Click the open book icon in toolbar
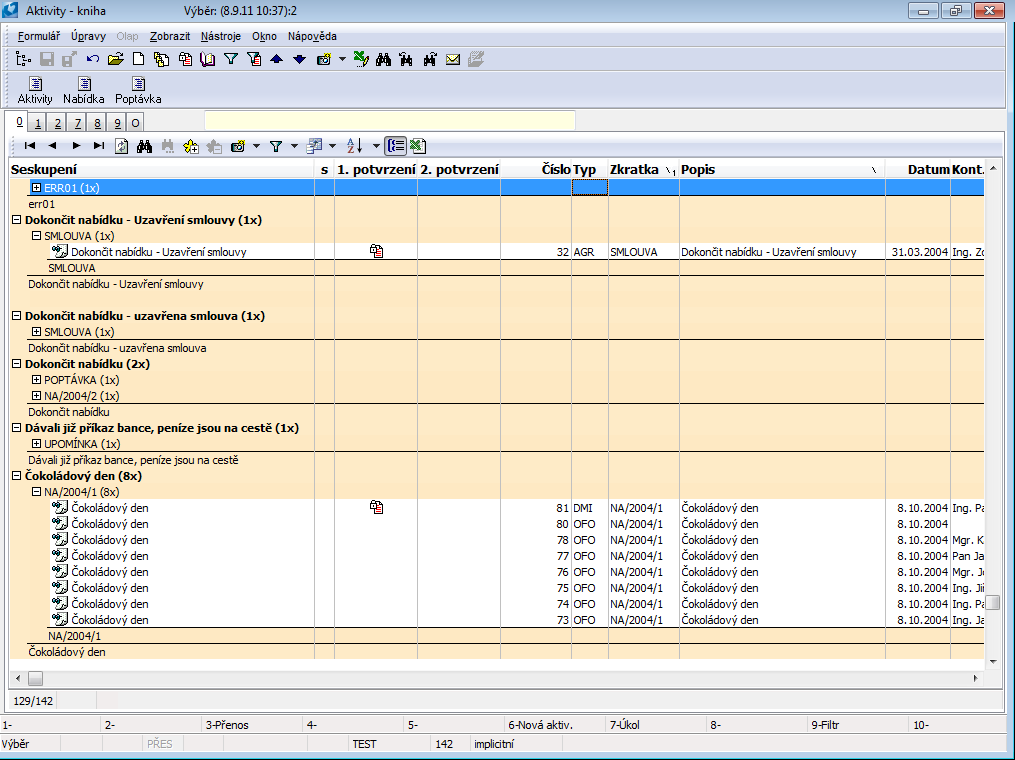This screenshot has height=760, width=1015. click(x=207, y=60)
